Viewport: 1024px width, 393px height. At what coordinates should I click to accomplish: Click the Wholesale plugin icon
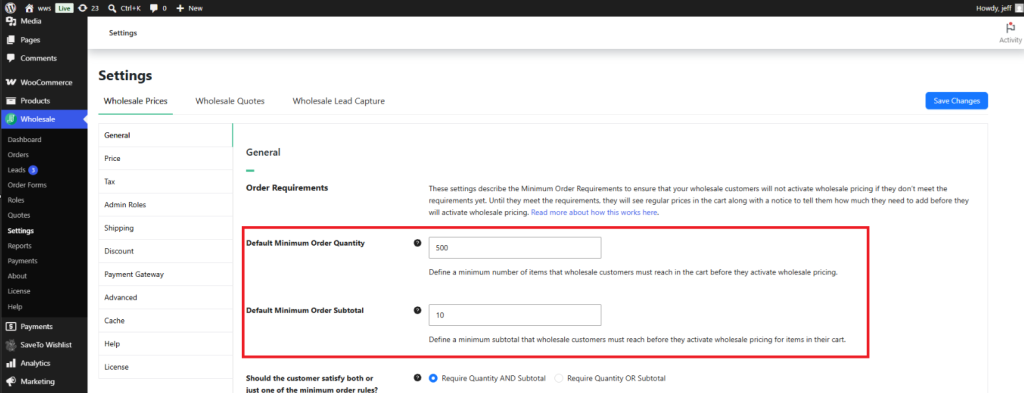point(10,119)
